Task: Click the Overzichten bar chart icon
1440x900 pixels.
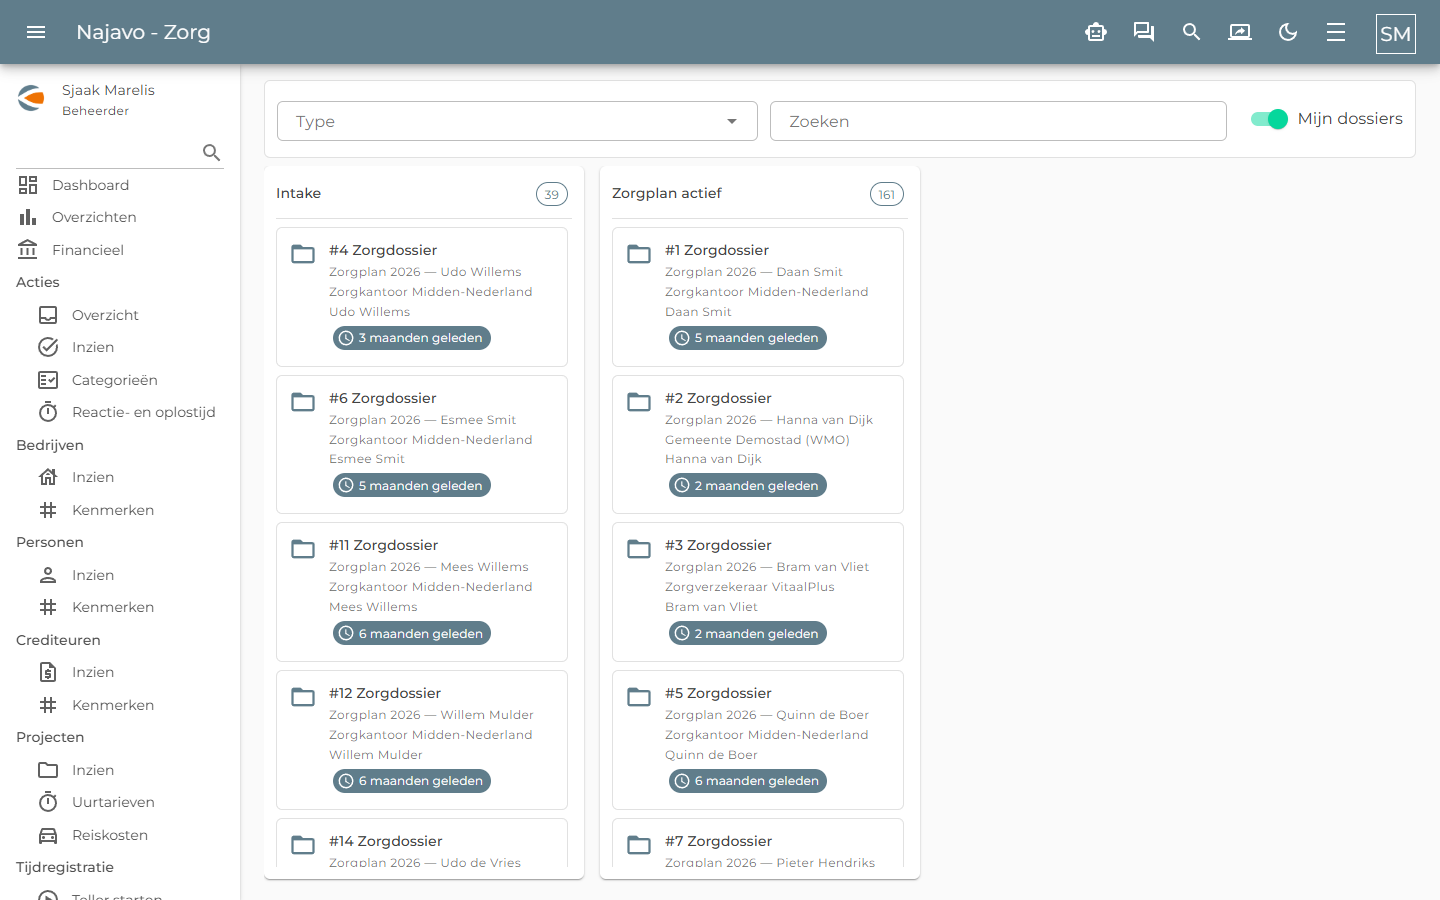Action: point(28,217)
